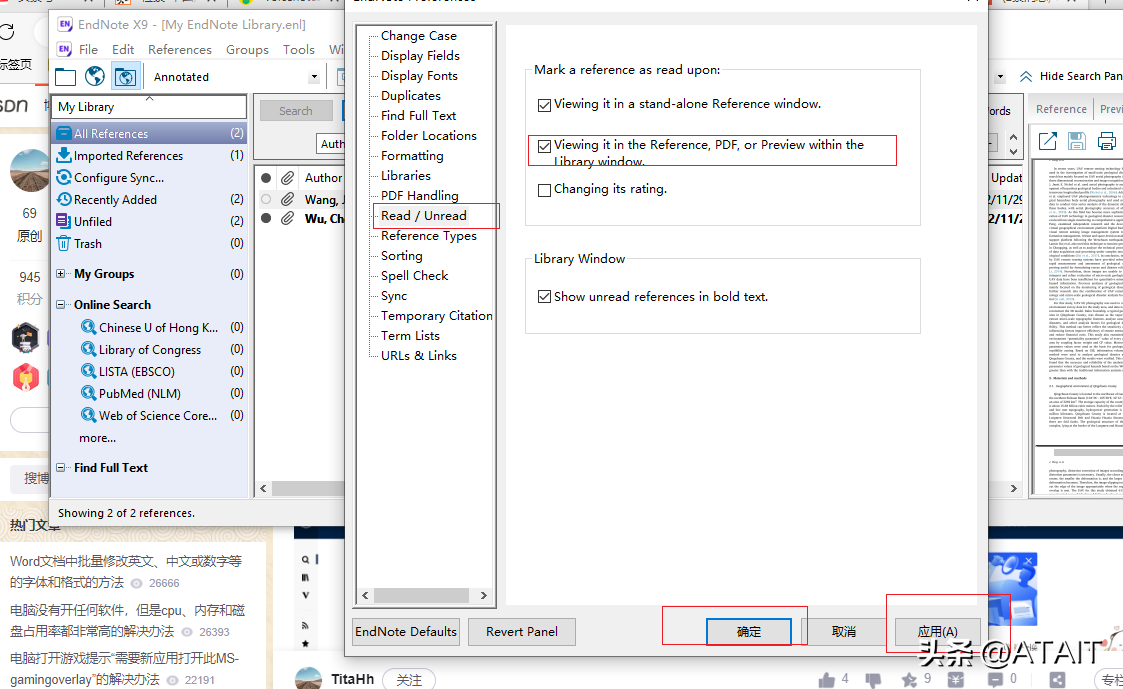Switch to Local Library Mode folder icon
Screen dimensions: 1123x689
pyautogui.click(x=65, y=77)
